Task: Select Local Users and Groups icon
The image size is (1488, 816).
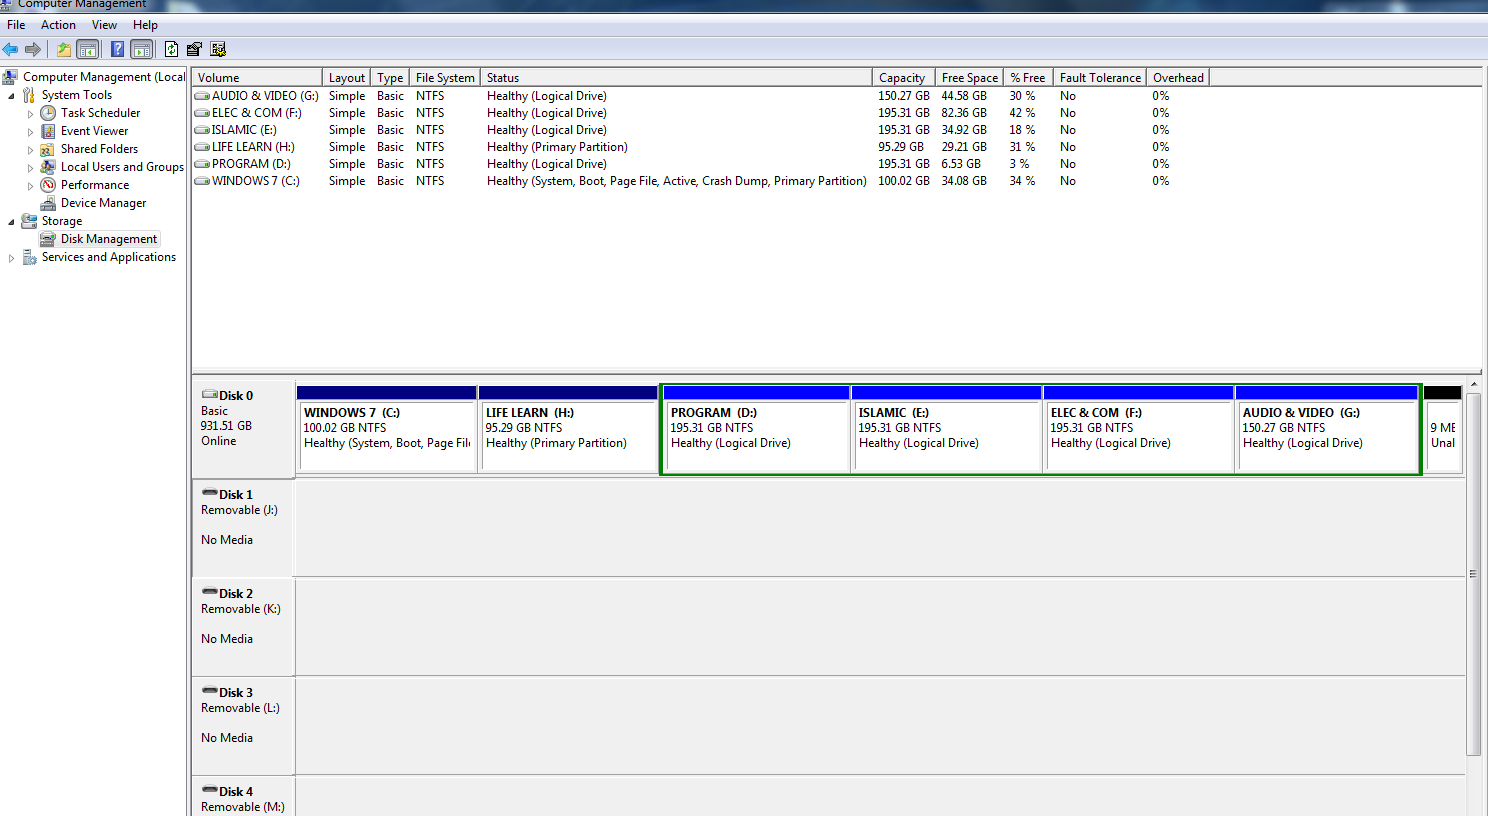Action: (48, 167)
